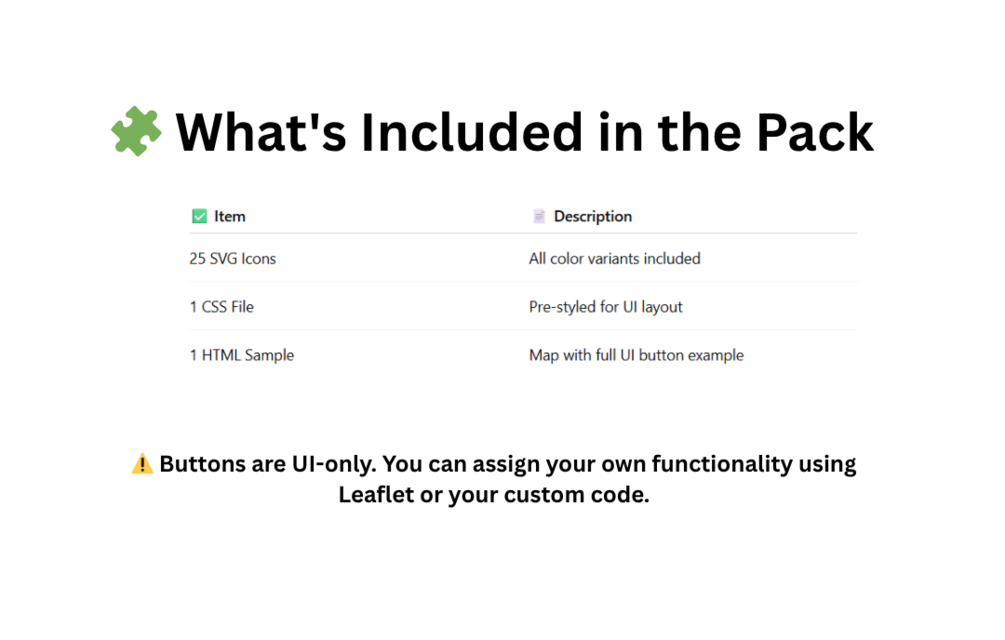Click "All color variants included" description

tap(615, 259)
